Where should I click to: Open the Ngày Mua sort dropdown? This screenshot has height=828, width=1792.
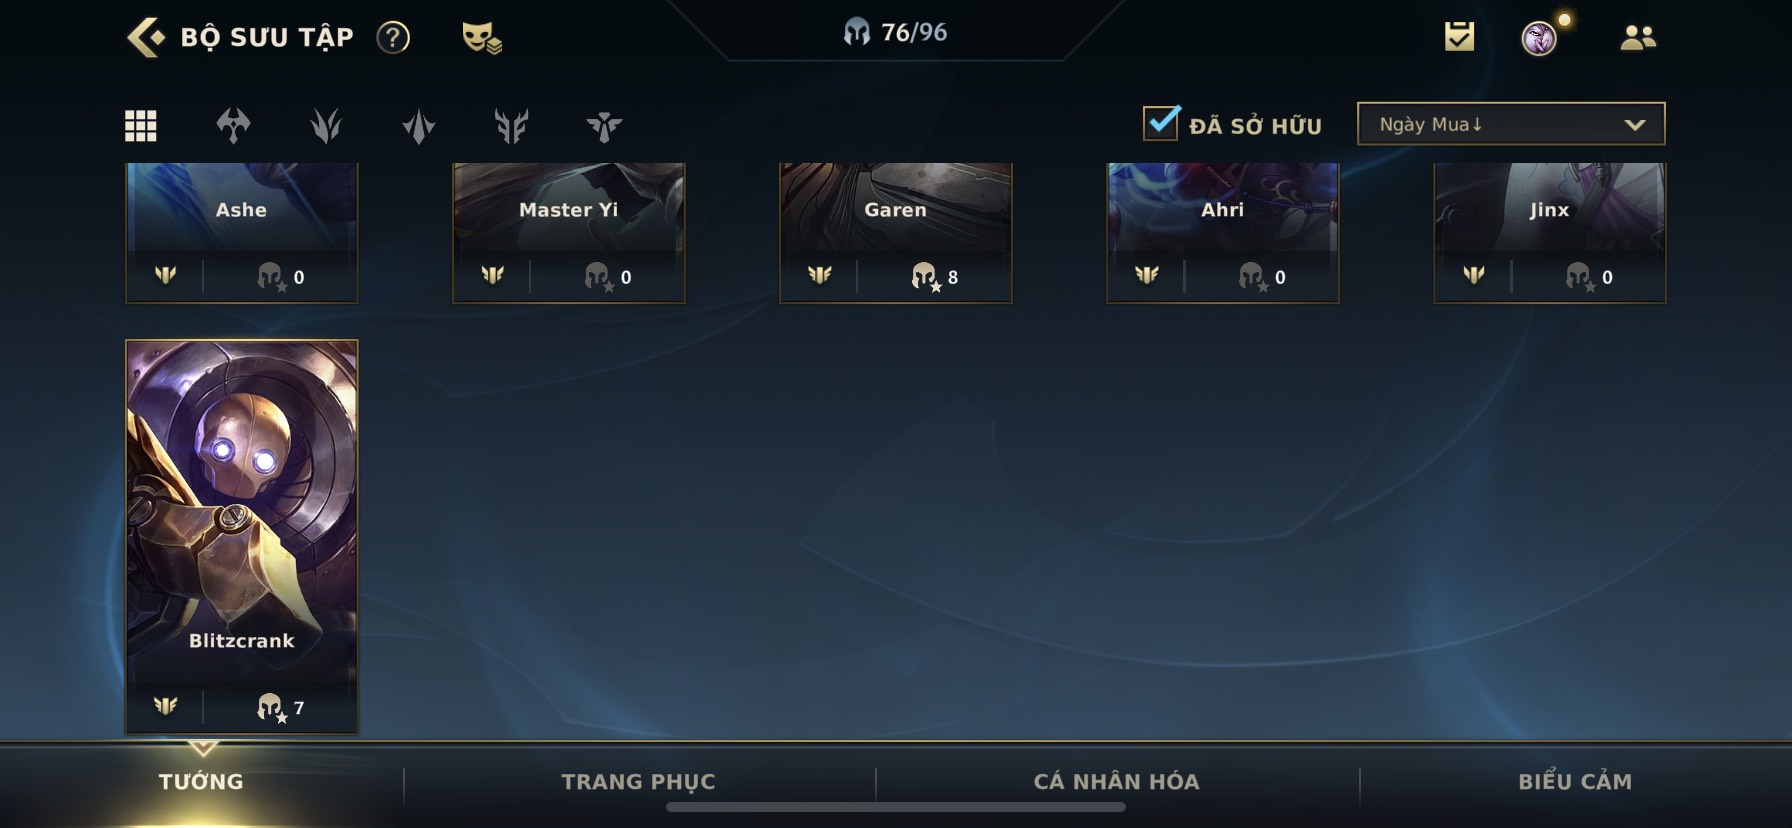[x=1511, y=124]
